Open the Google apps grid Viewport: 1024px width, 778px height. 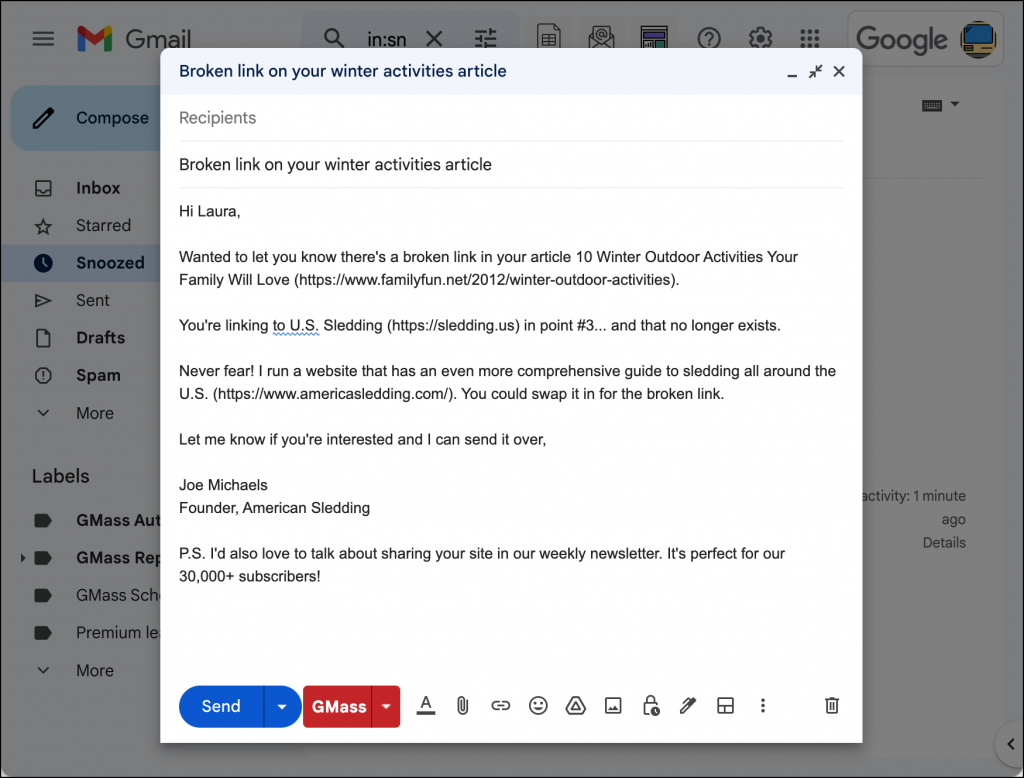(809, 38)
